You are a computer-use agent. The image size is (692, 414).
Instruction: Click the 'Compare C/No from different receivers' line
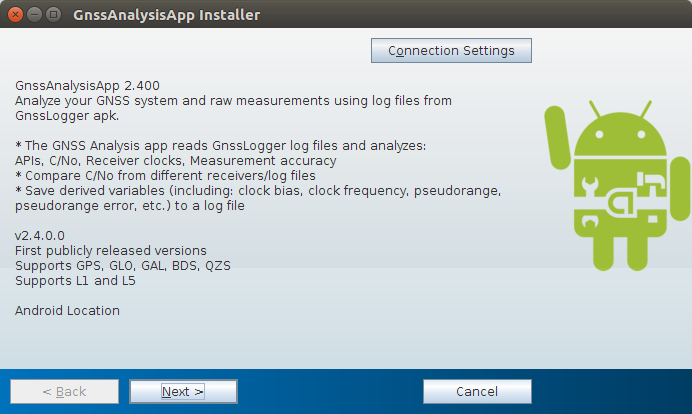click(165, 175)
